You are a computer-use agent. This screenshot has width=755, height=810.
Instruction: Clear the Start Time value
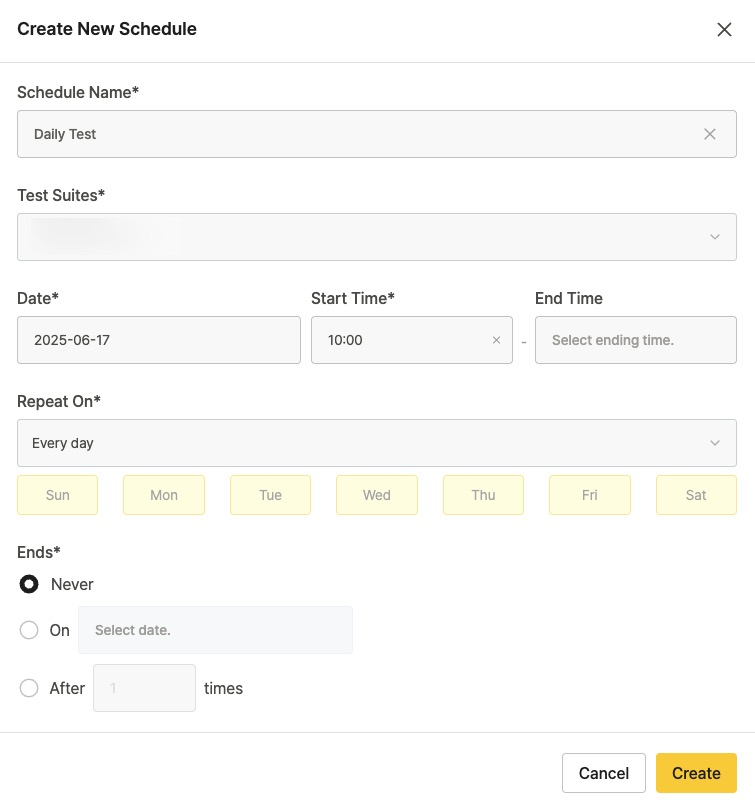click(x=496, y=340)
